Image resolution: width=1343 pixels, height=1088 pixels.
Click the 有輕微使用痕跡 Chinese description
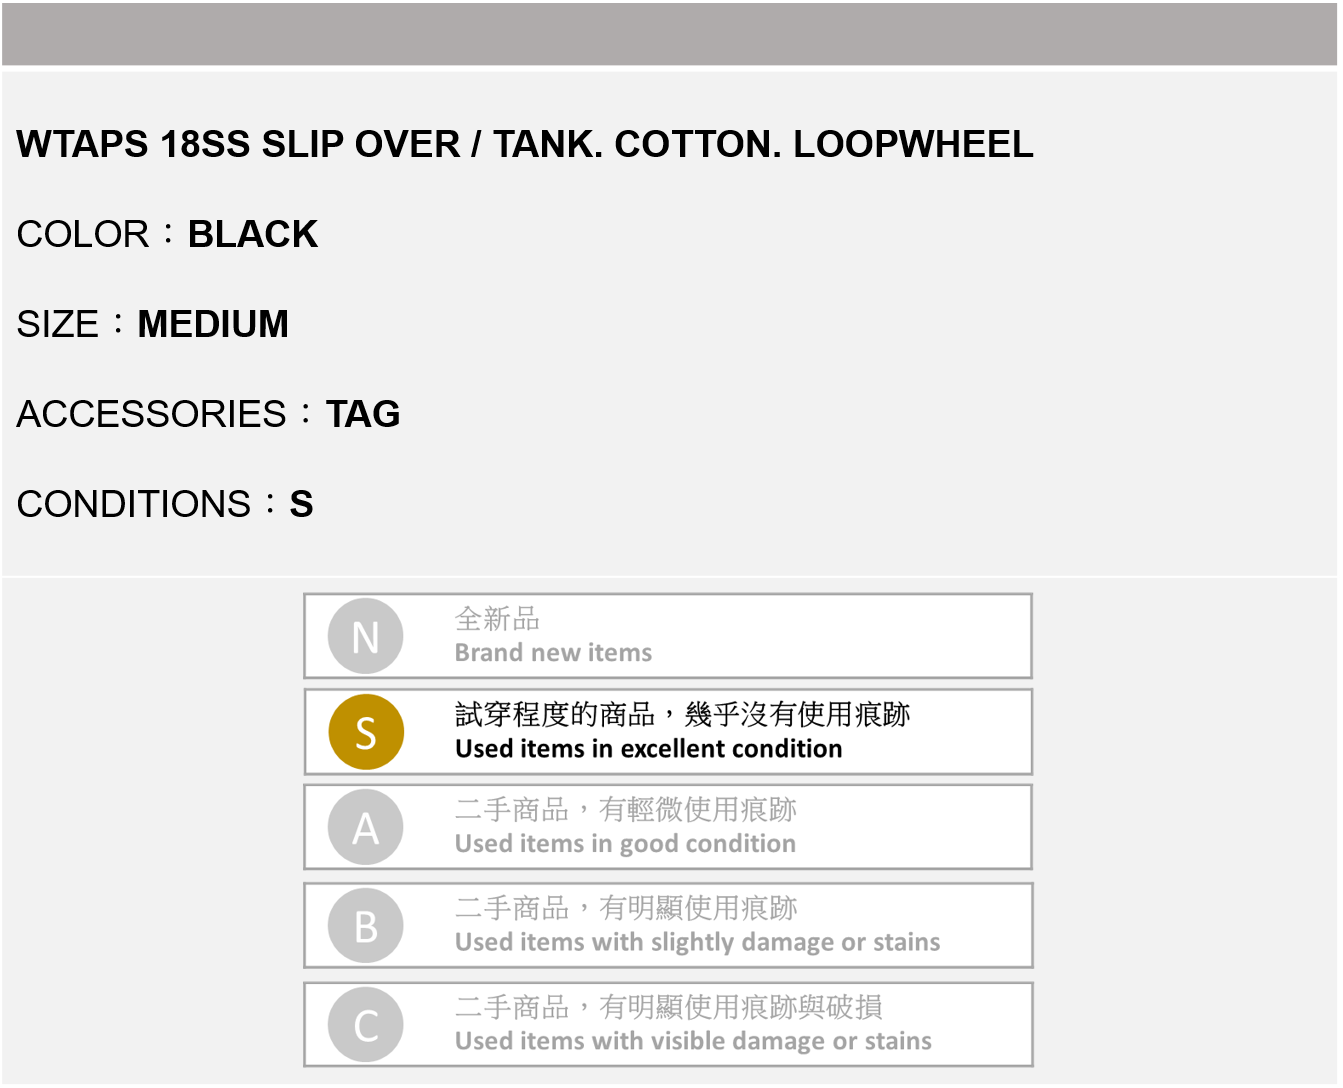pos(697,809)
